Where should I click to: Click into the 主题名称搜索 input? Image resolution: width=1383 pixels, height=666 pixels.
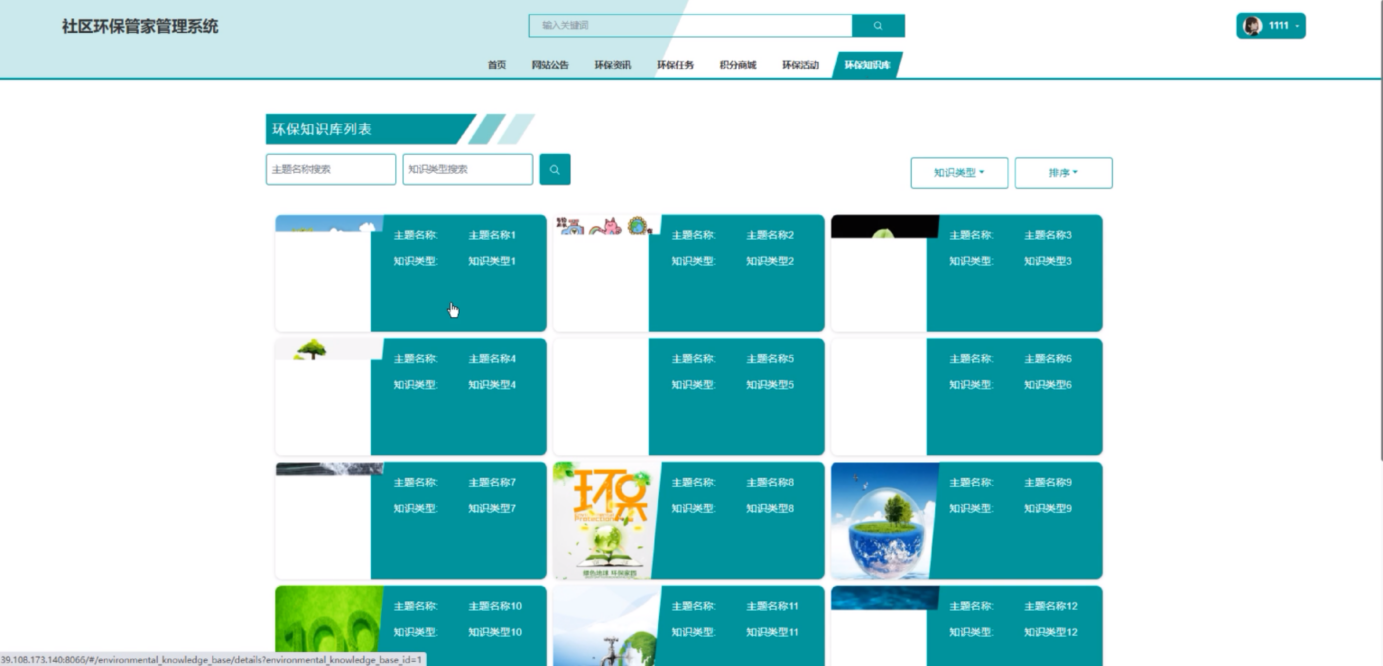point(331,169)
